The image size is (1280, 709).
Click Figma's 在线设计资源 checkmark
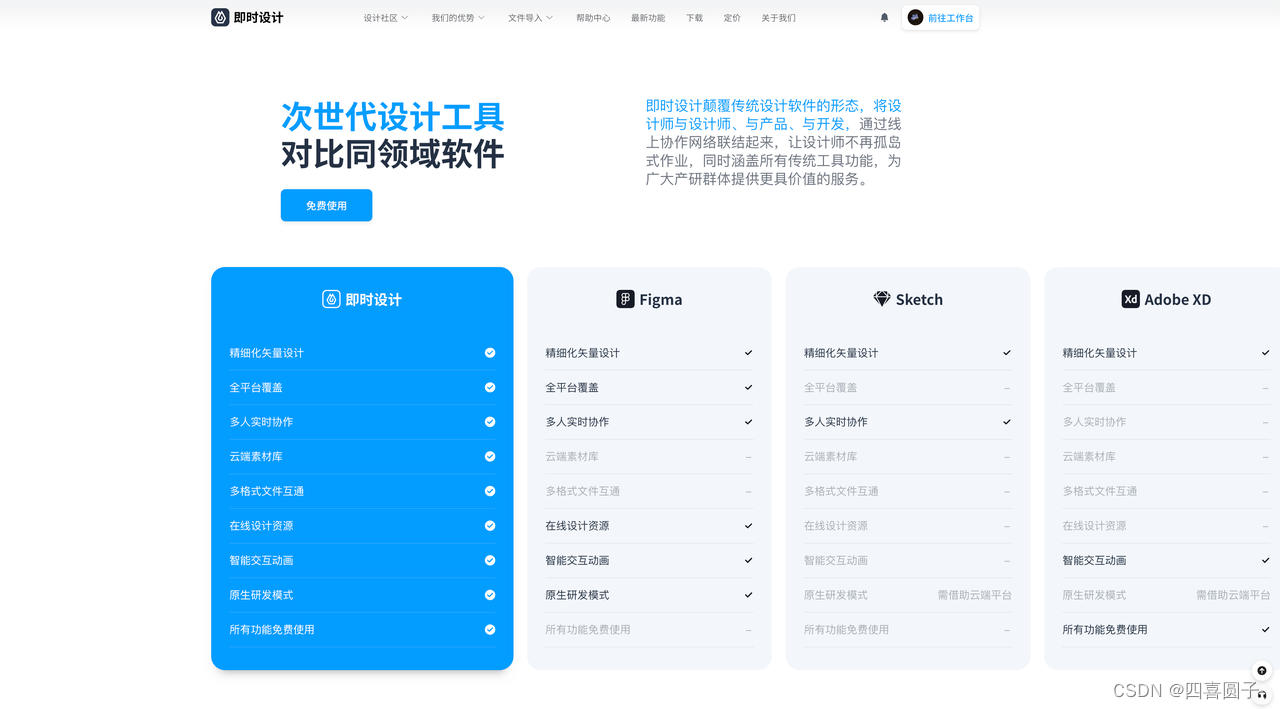(748, 526)
